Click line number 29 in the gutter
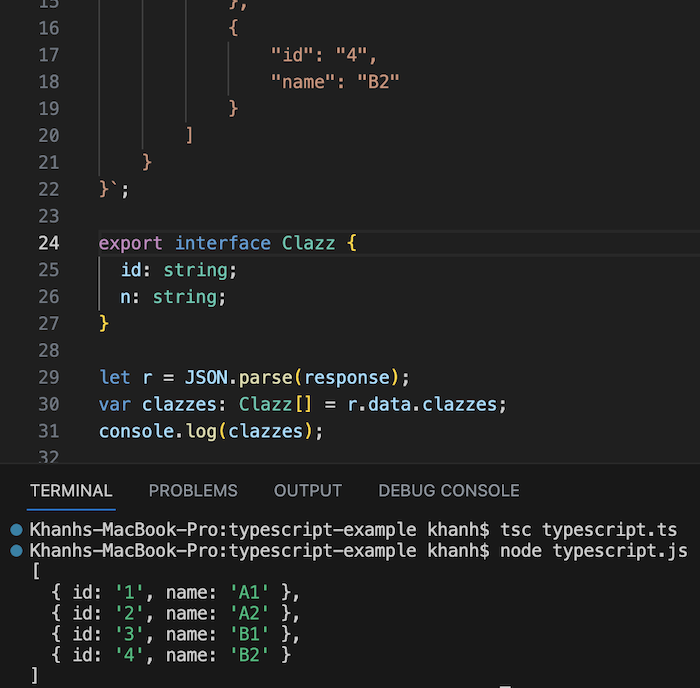 [x=49, y=378]
